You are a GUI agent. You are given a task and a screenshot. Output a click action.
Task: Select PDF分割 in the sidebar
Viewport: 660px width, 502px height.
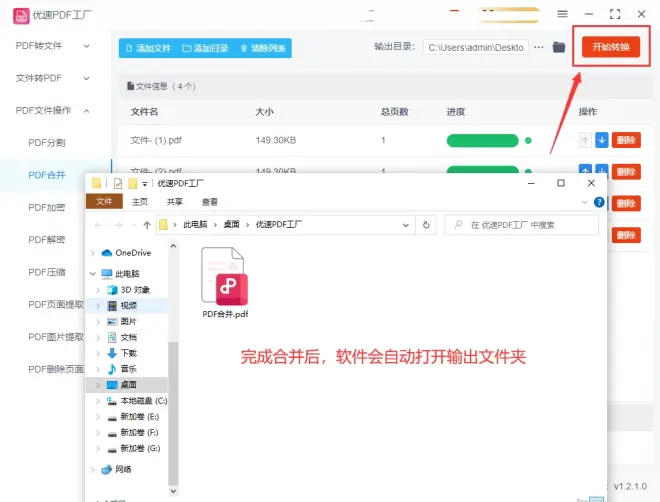[47, 143]
